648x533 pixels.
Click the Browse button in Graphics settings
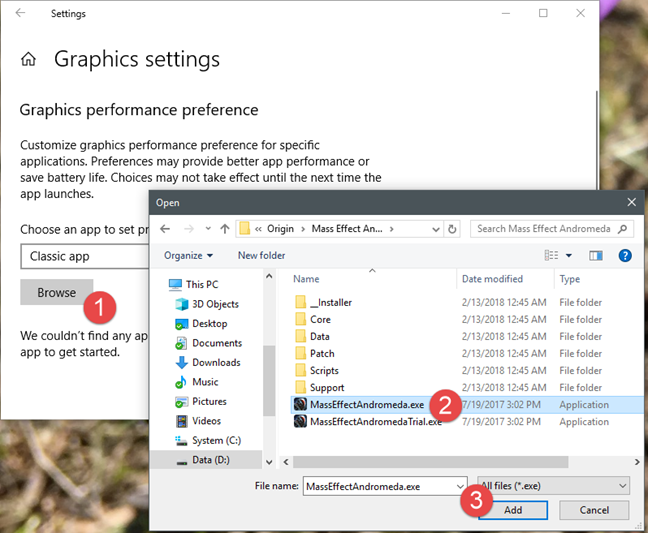click(57, 292)
